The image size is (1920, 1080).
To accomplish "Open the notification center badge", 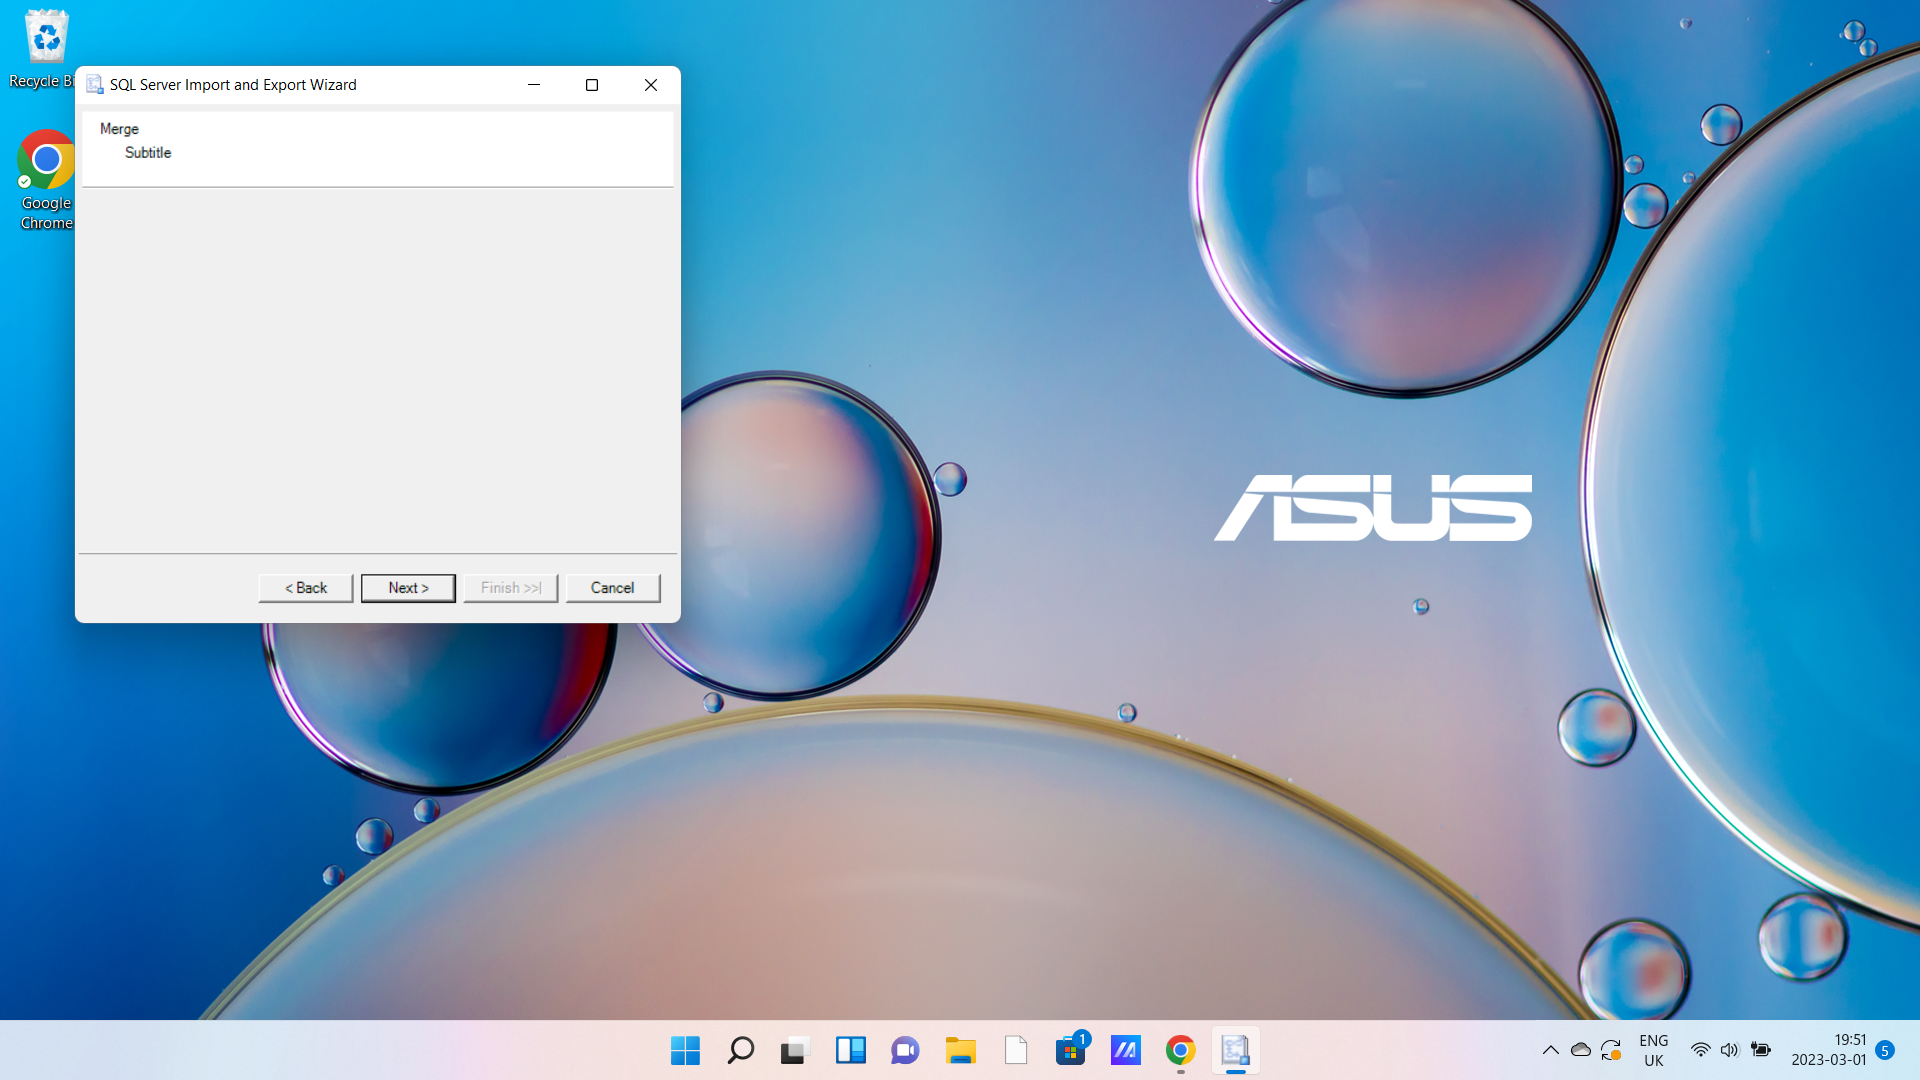I will 1885,1050.
